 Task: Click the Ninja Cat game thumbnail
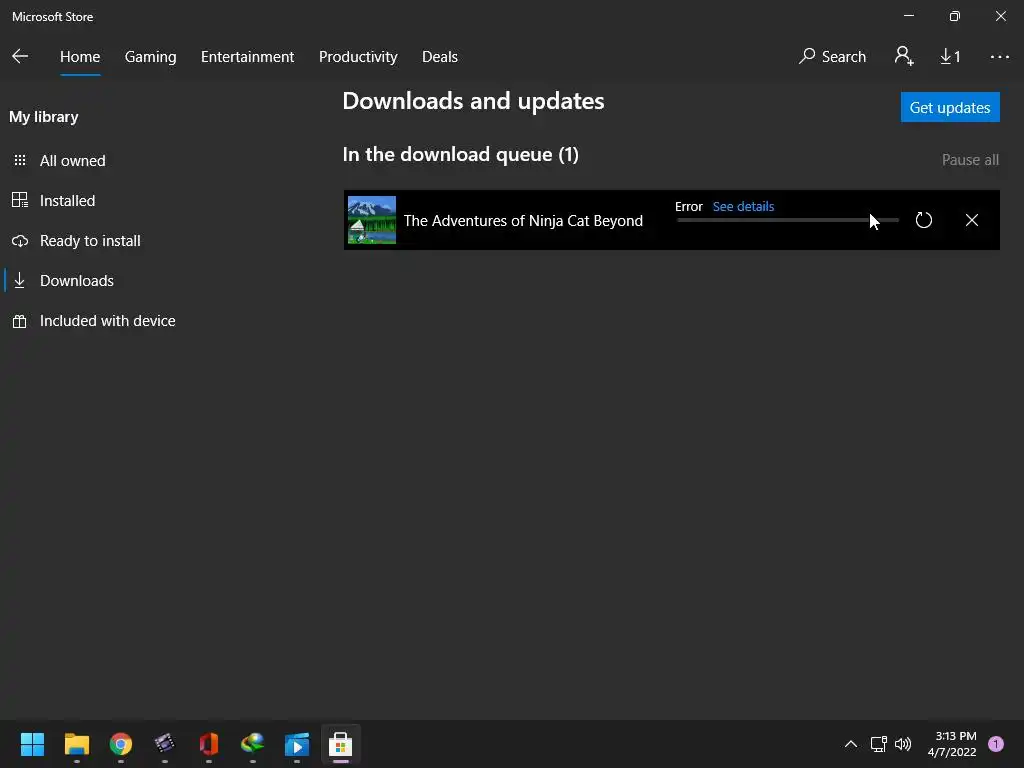pyautogui.click(x=372, y=220)
